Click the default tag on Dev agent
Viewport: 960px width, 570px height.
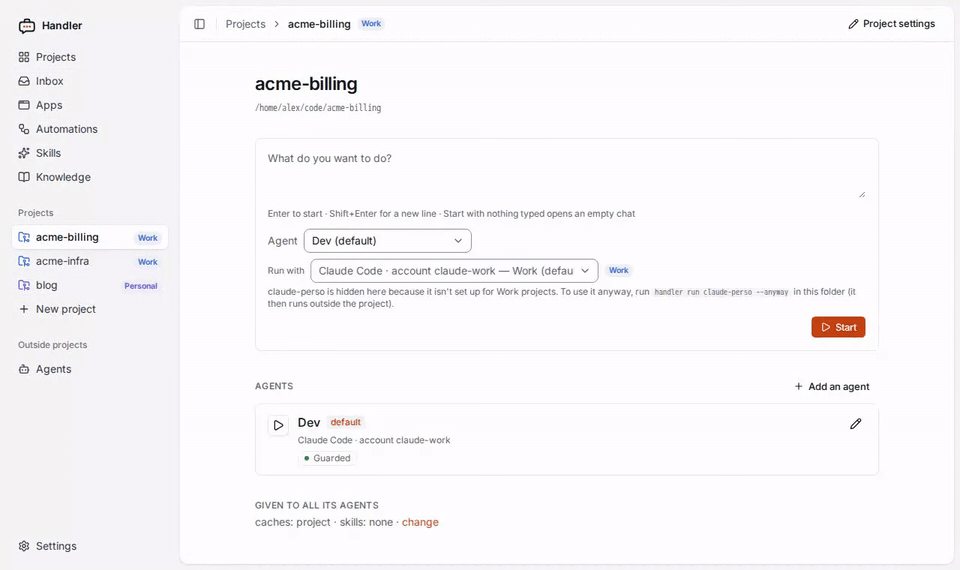(346, 422)
